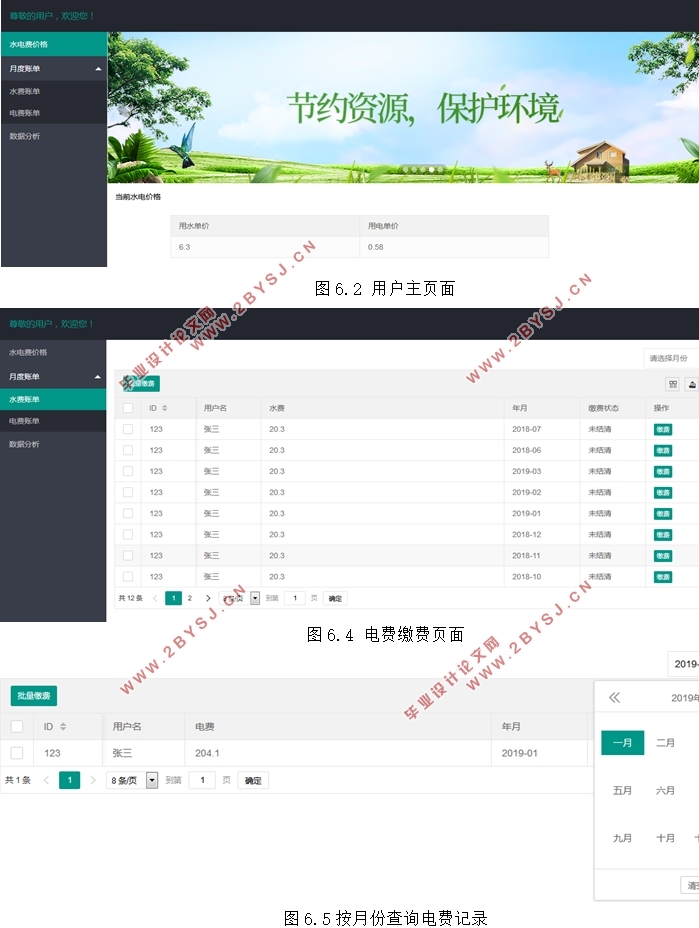Sort water bill table by ID column
Image resolution: width=699 pixels, height=928 pixels.
[x=165, y=408]
